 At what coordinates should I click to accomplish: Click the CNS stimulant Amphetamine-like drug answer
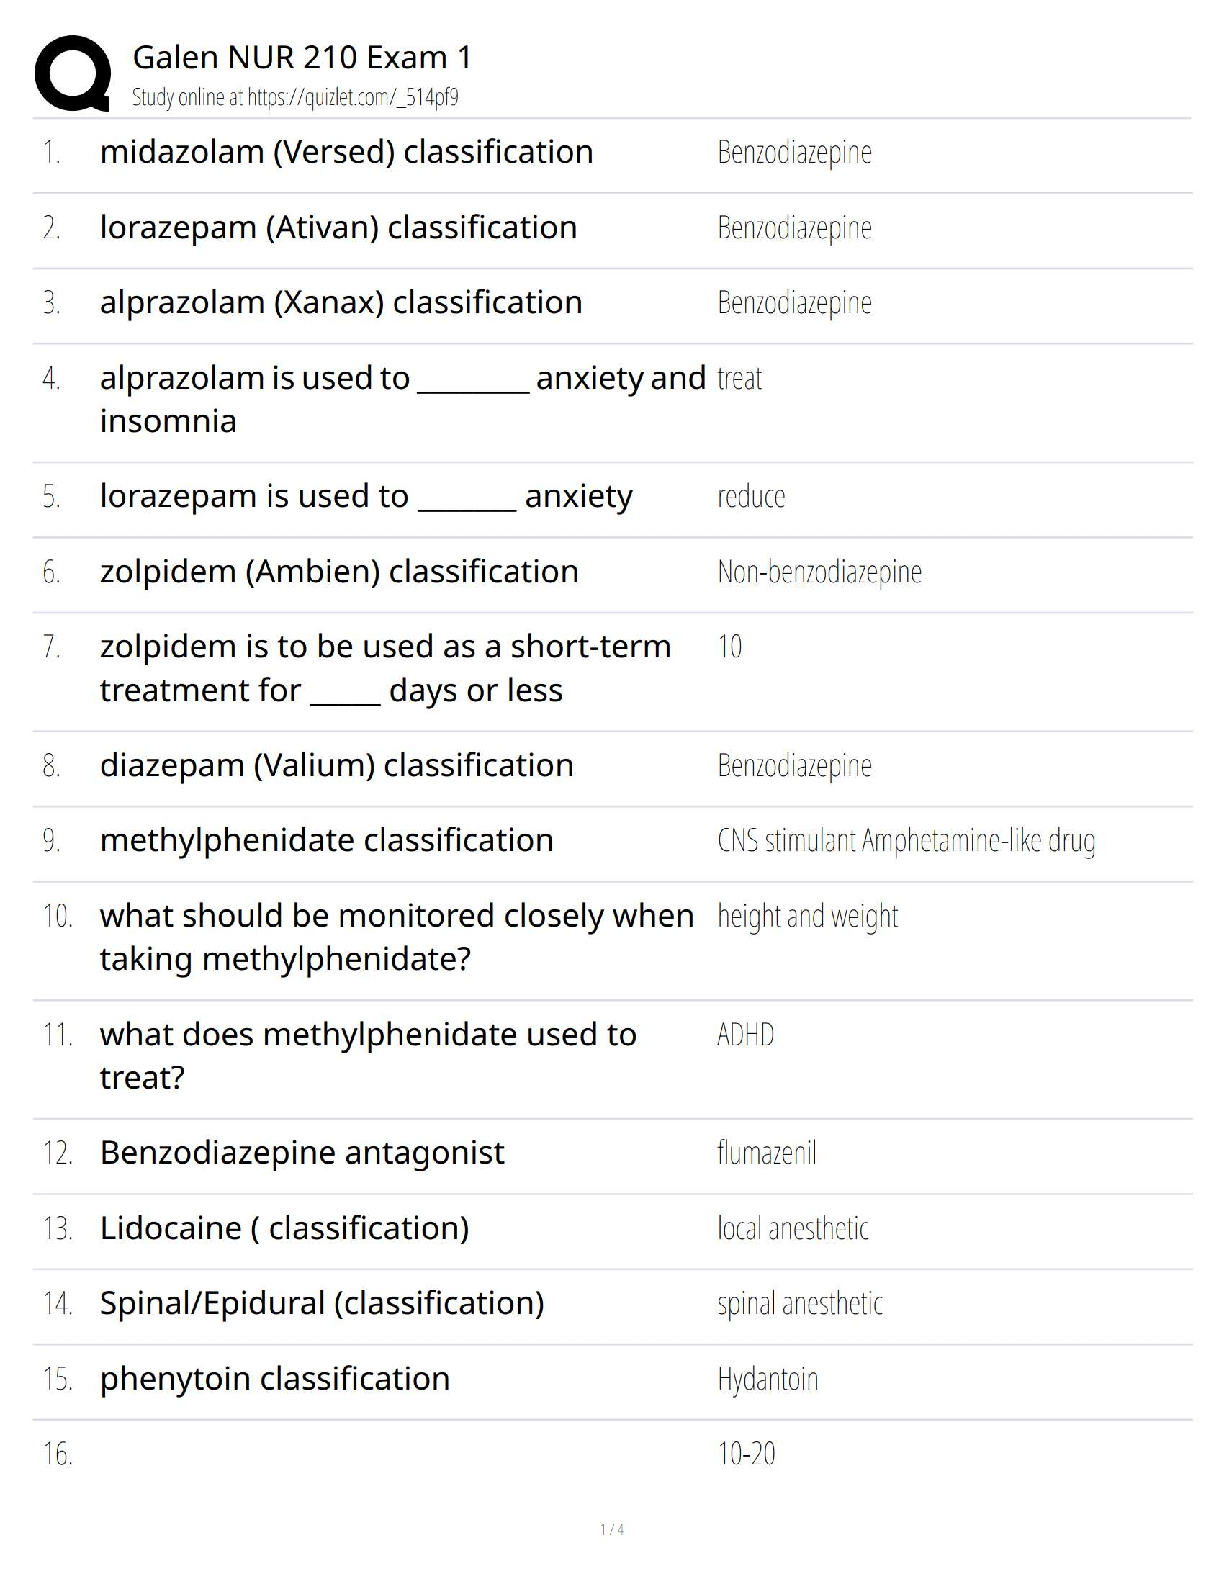(x=905, y=841)
